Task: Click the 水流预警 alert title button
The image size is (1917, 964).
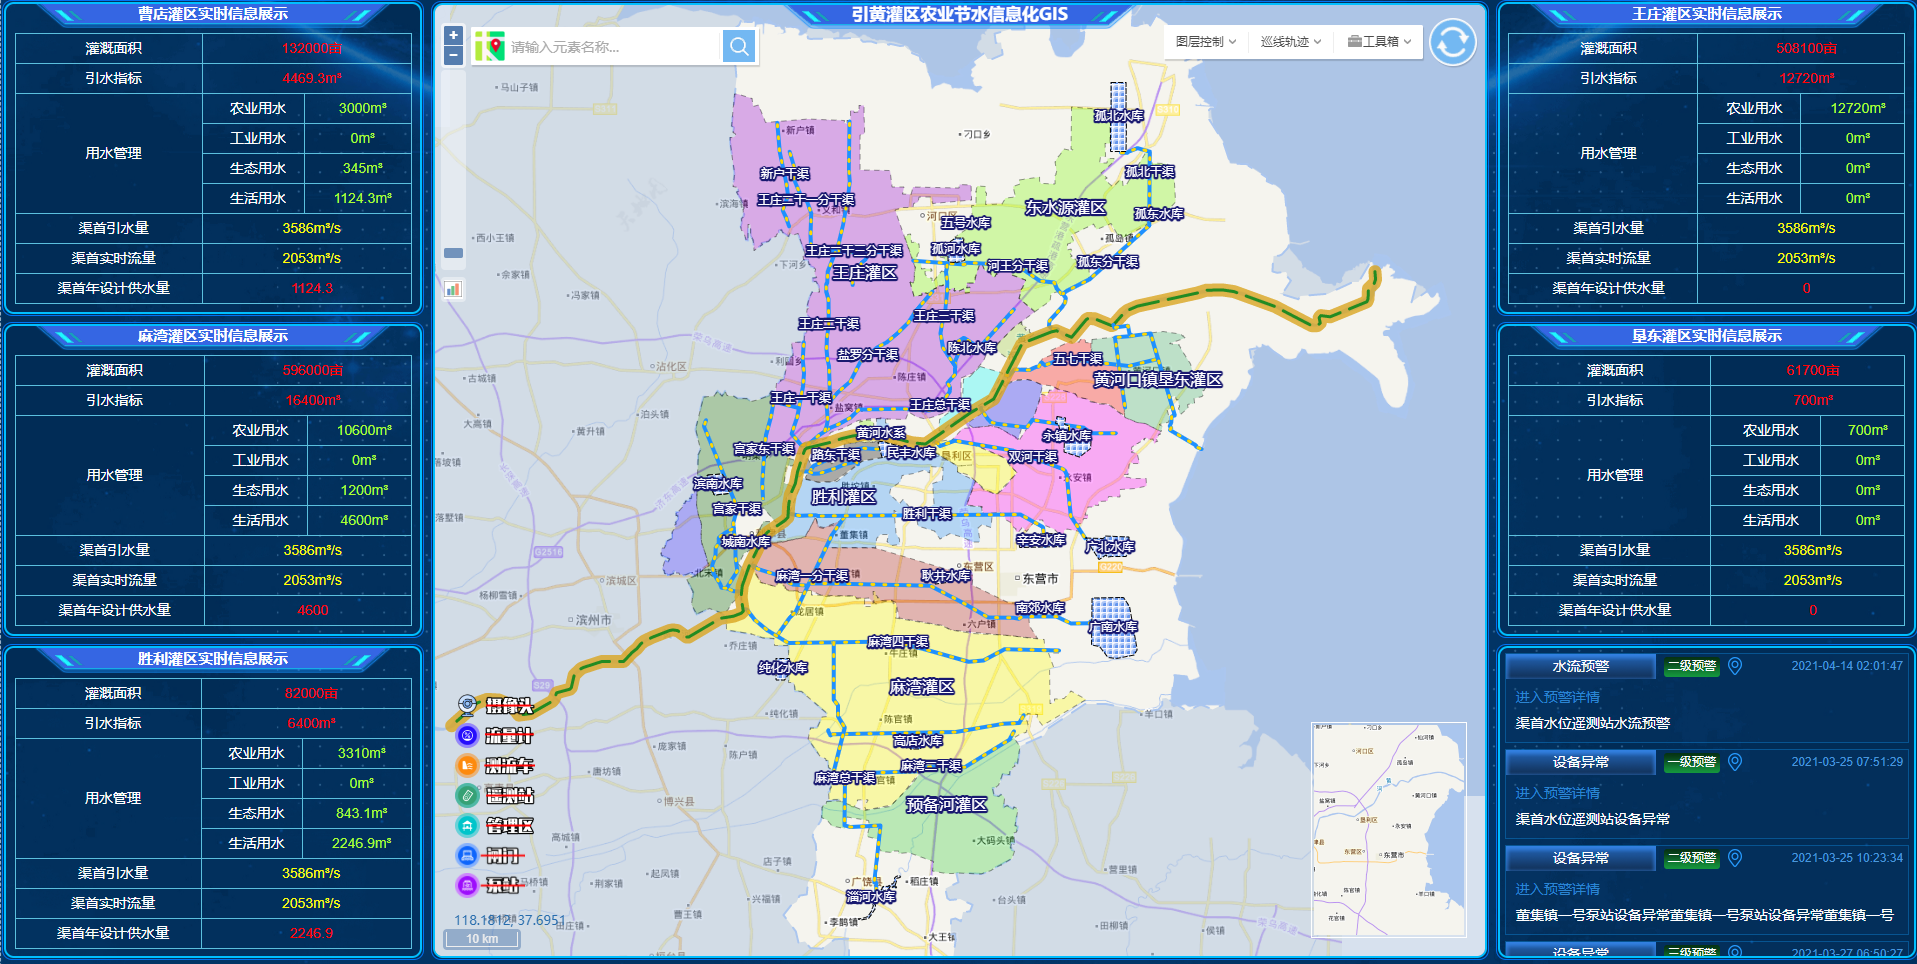Action: (x=1580, y=666)
